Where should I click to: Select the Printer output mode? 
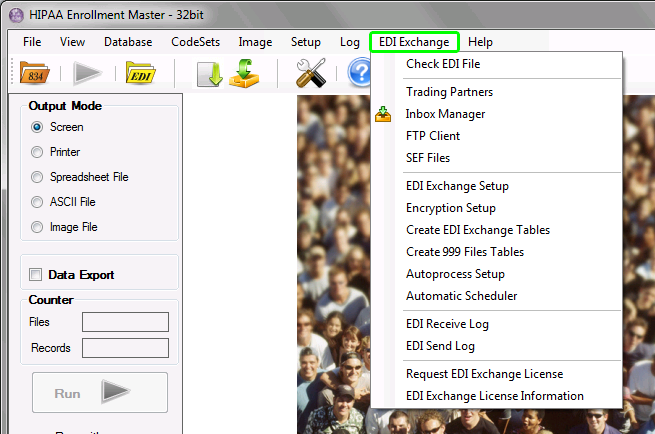click(38, 152)
